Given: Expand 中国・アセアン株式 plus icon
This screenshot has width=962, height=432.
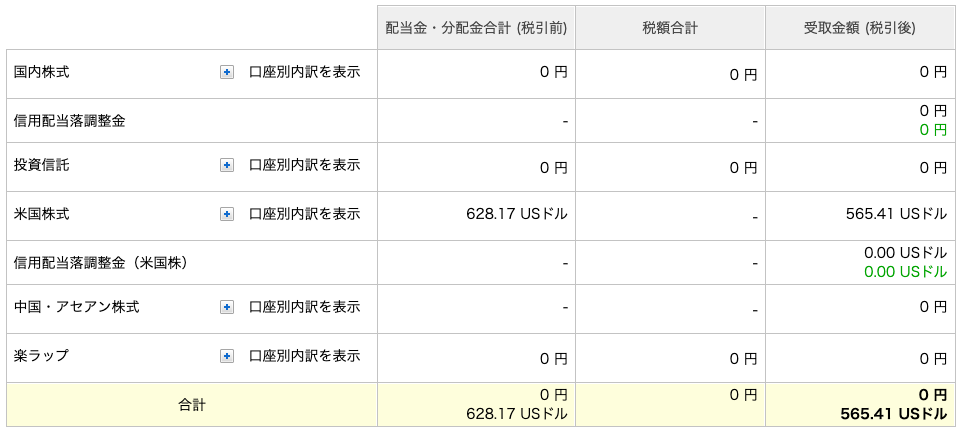Looking at the screenshot, I should tap(227, 307).
